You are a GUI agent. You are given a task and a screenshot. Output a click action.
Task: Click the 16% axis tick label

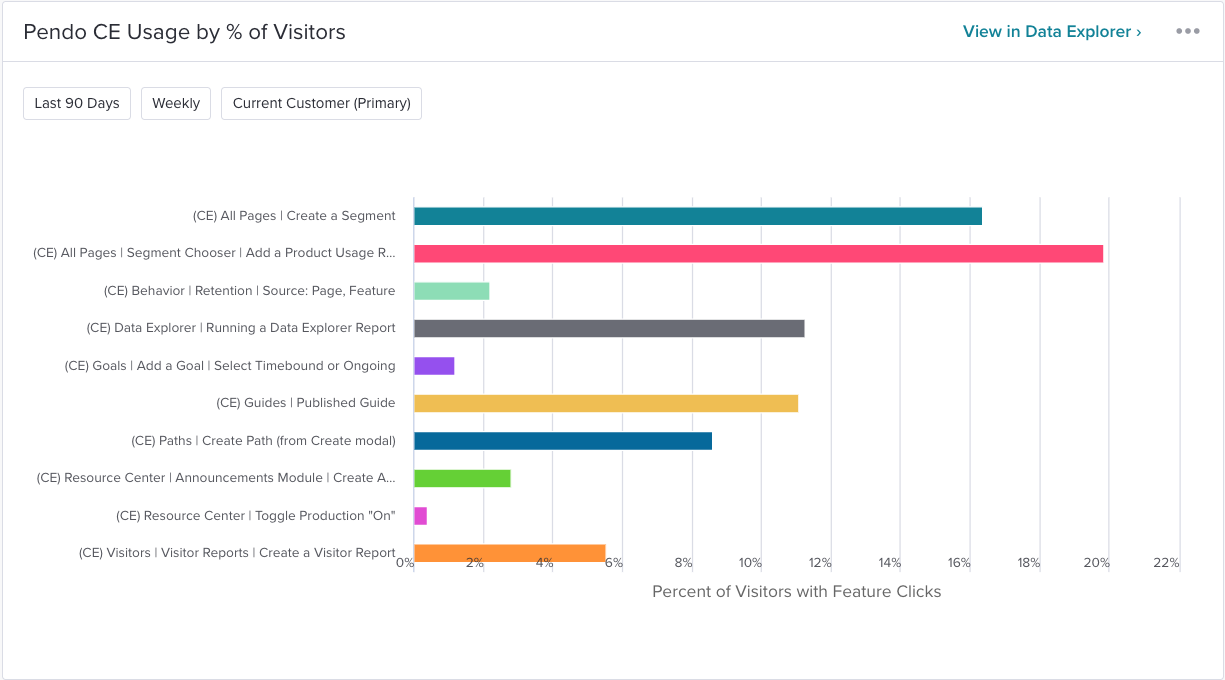(x=959, y=563)
